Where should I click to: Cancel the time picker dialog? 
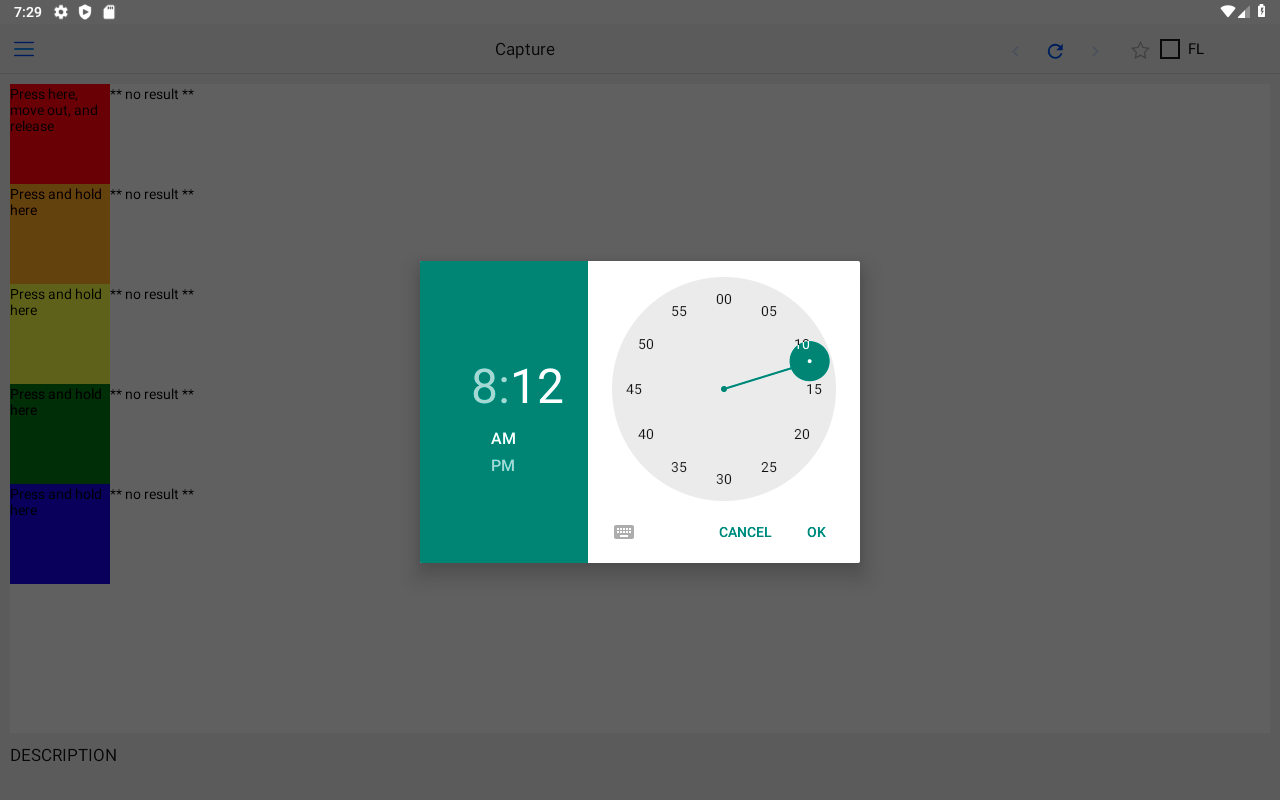[x=744, y=531]
